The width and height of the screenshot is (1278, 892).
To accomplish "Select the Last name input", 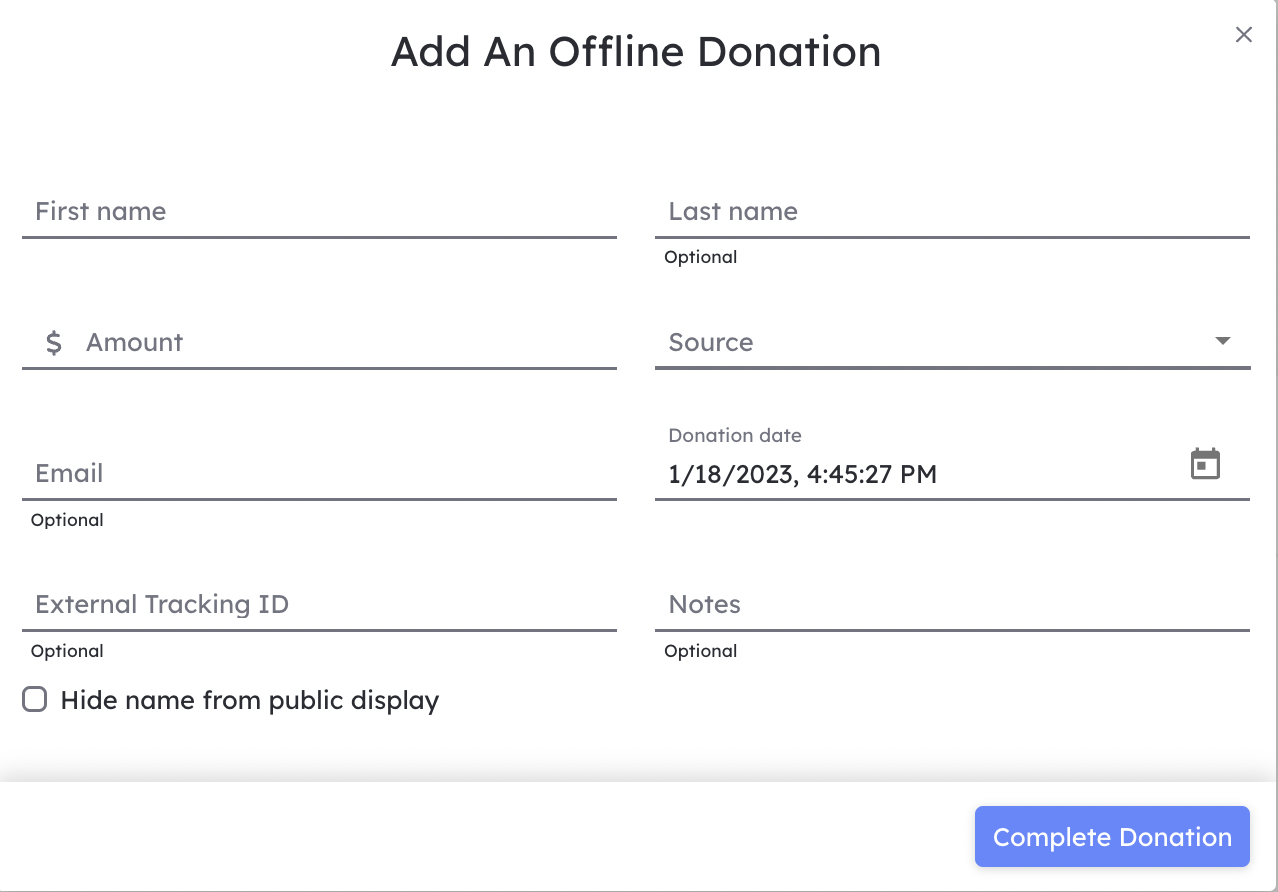I will pos(952,212).
